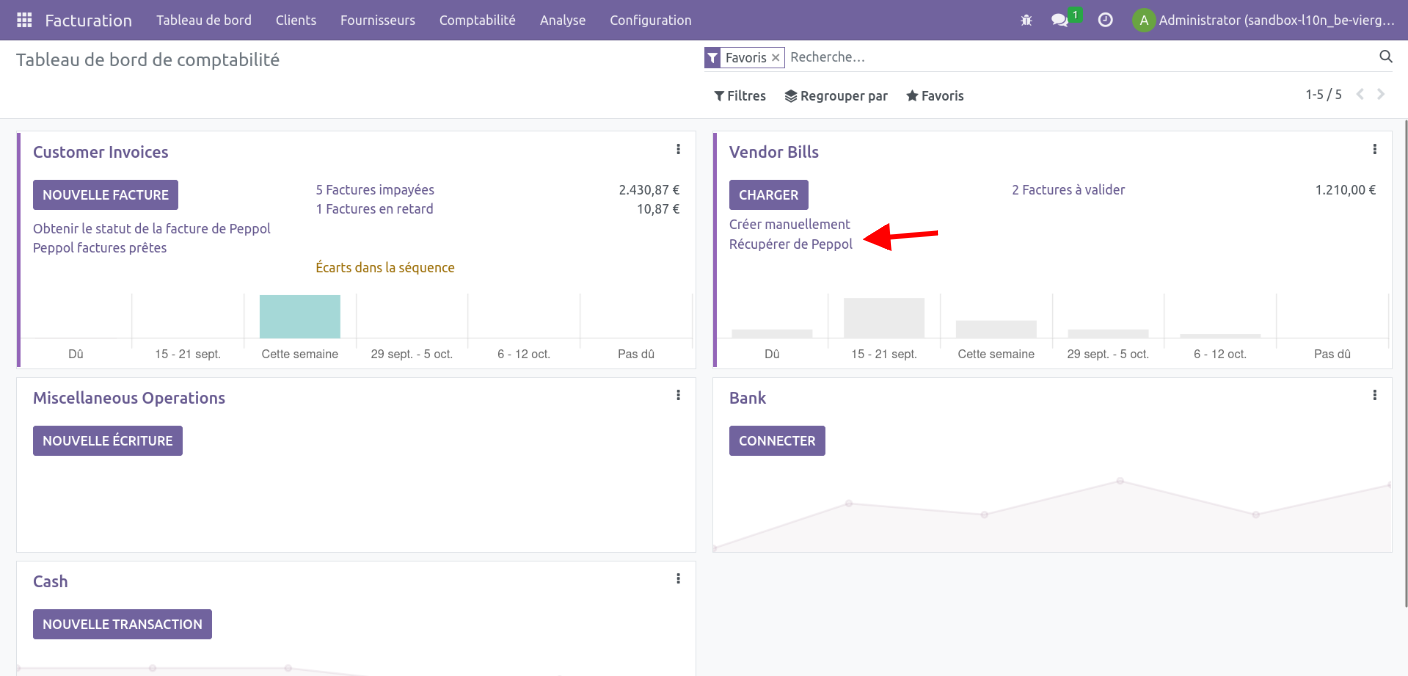
Task: Open the Configuration menu
Action: (x=650, y=20)
